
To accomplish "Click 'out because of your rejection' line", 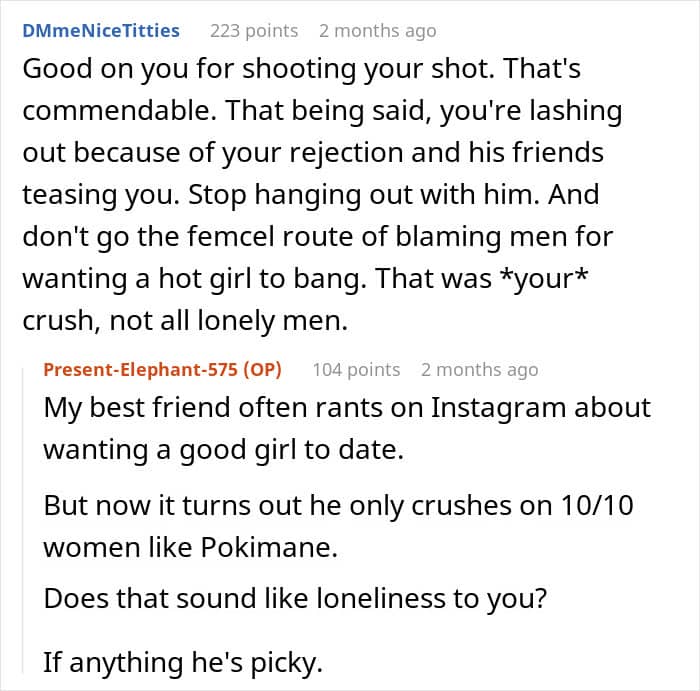I will [x=313, y=153].
